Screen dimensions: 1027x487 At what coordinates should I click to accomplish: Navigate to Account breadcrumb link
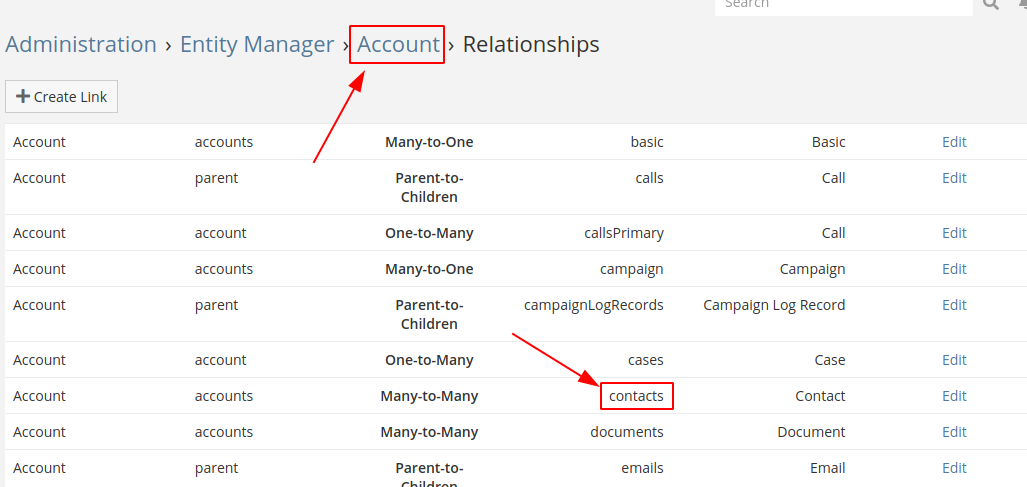pyautogui.click(x=398, y=45)
